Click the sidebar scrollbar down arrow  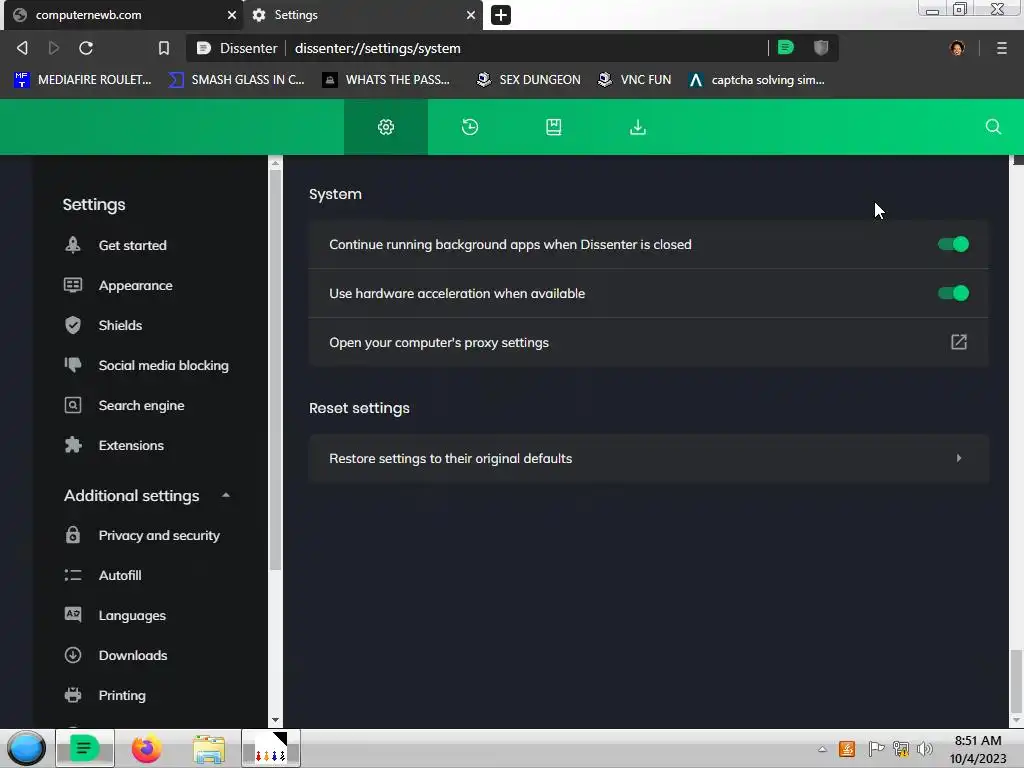click(x=276, y=720)
